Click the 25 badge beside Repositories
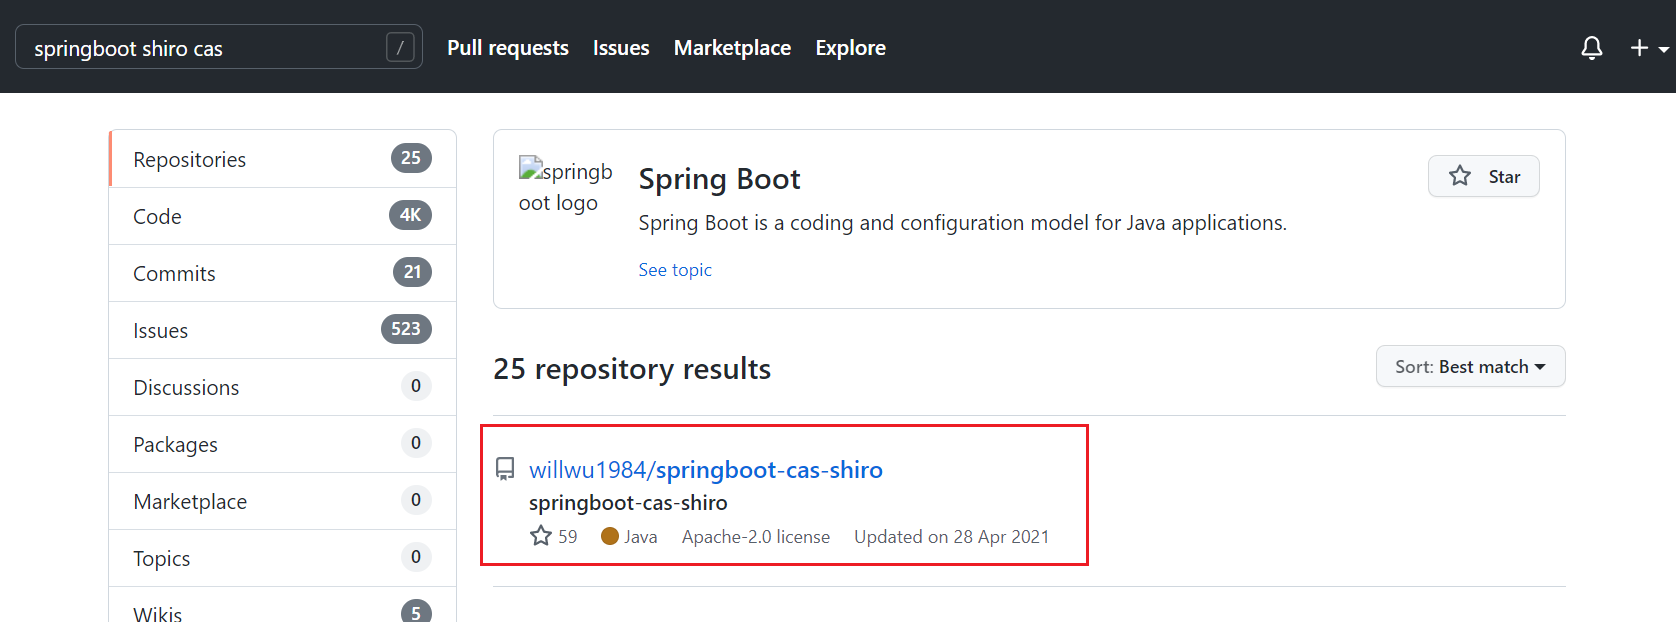The height and width of the screenshot is (622, 1676). tap(411, 158)
